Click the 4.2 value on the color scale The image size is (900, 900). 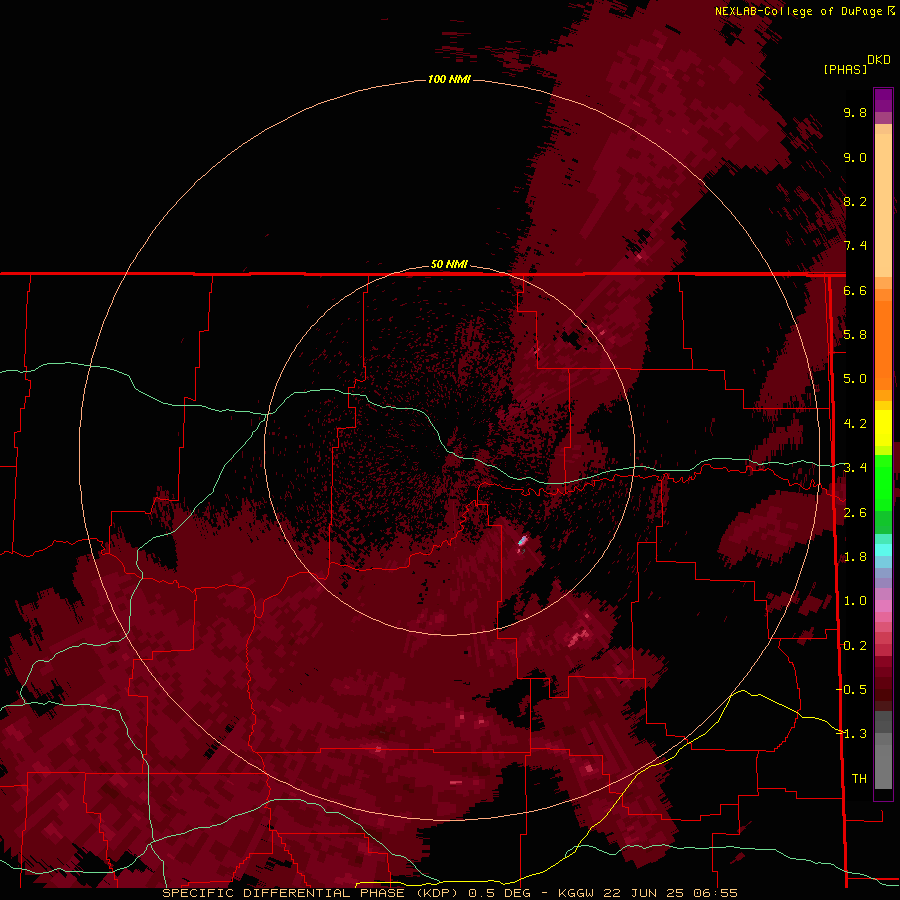[855, 424]
